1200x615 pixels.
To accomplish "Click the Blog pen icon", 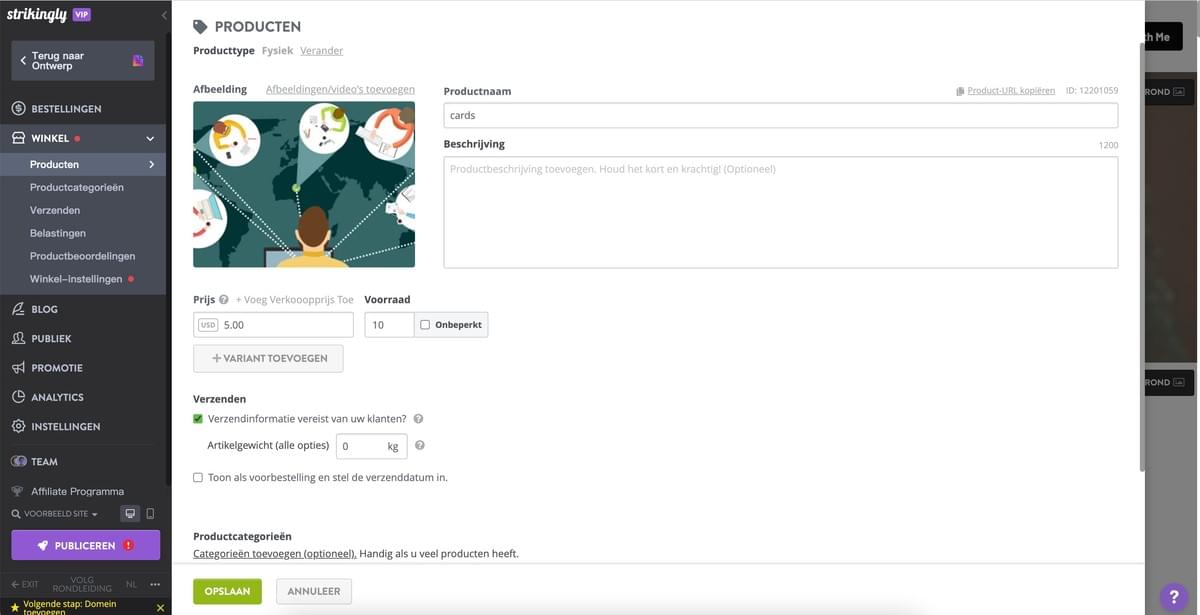I will tap(18, 309).
